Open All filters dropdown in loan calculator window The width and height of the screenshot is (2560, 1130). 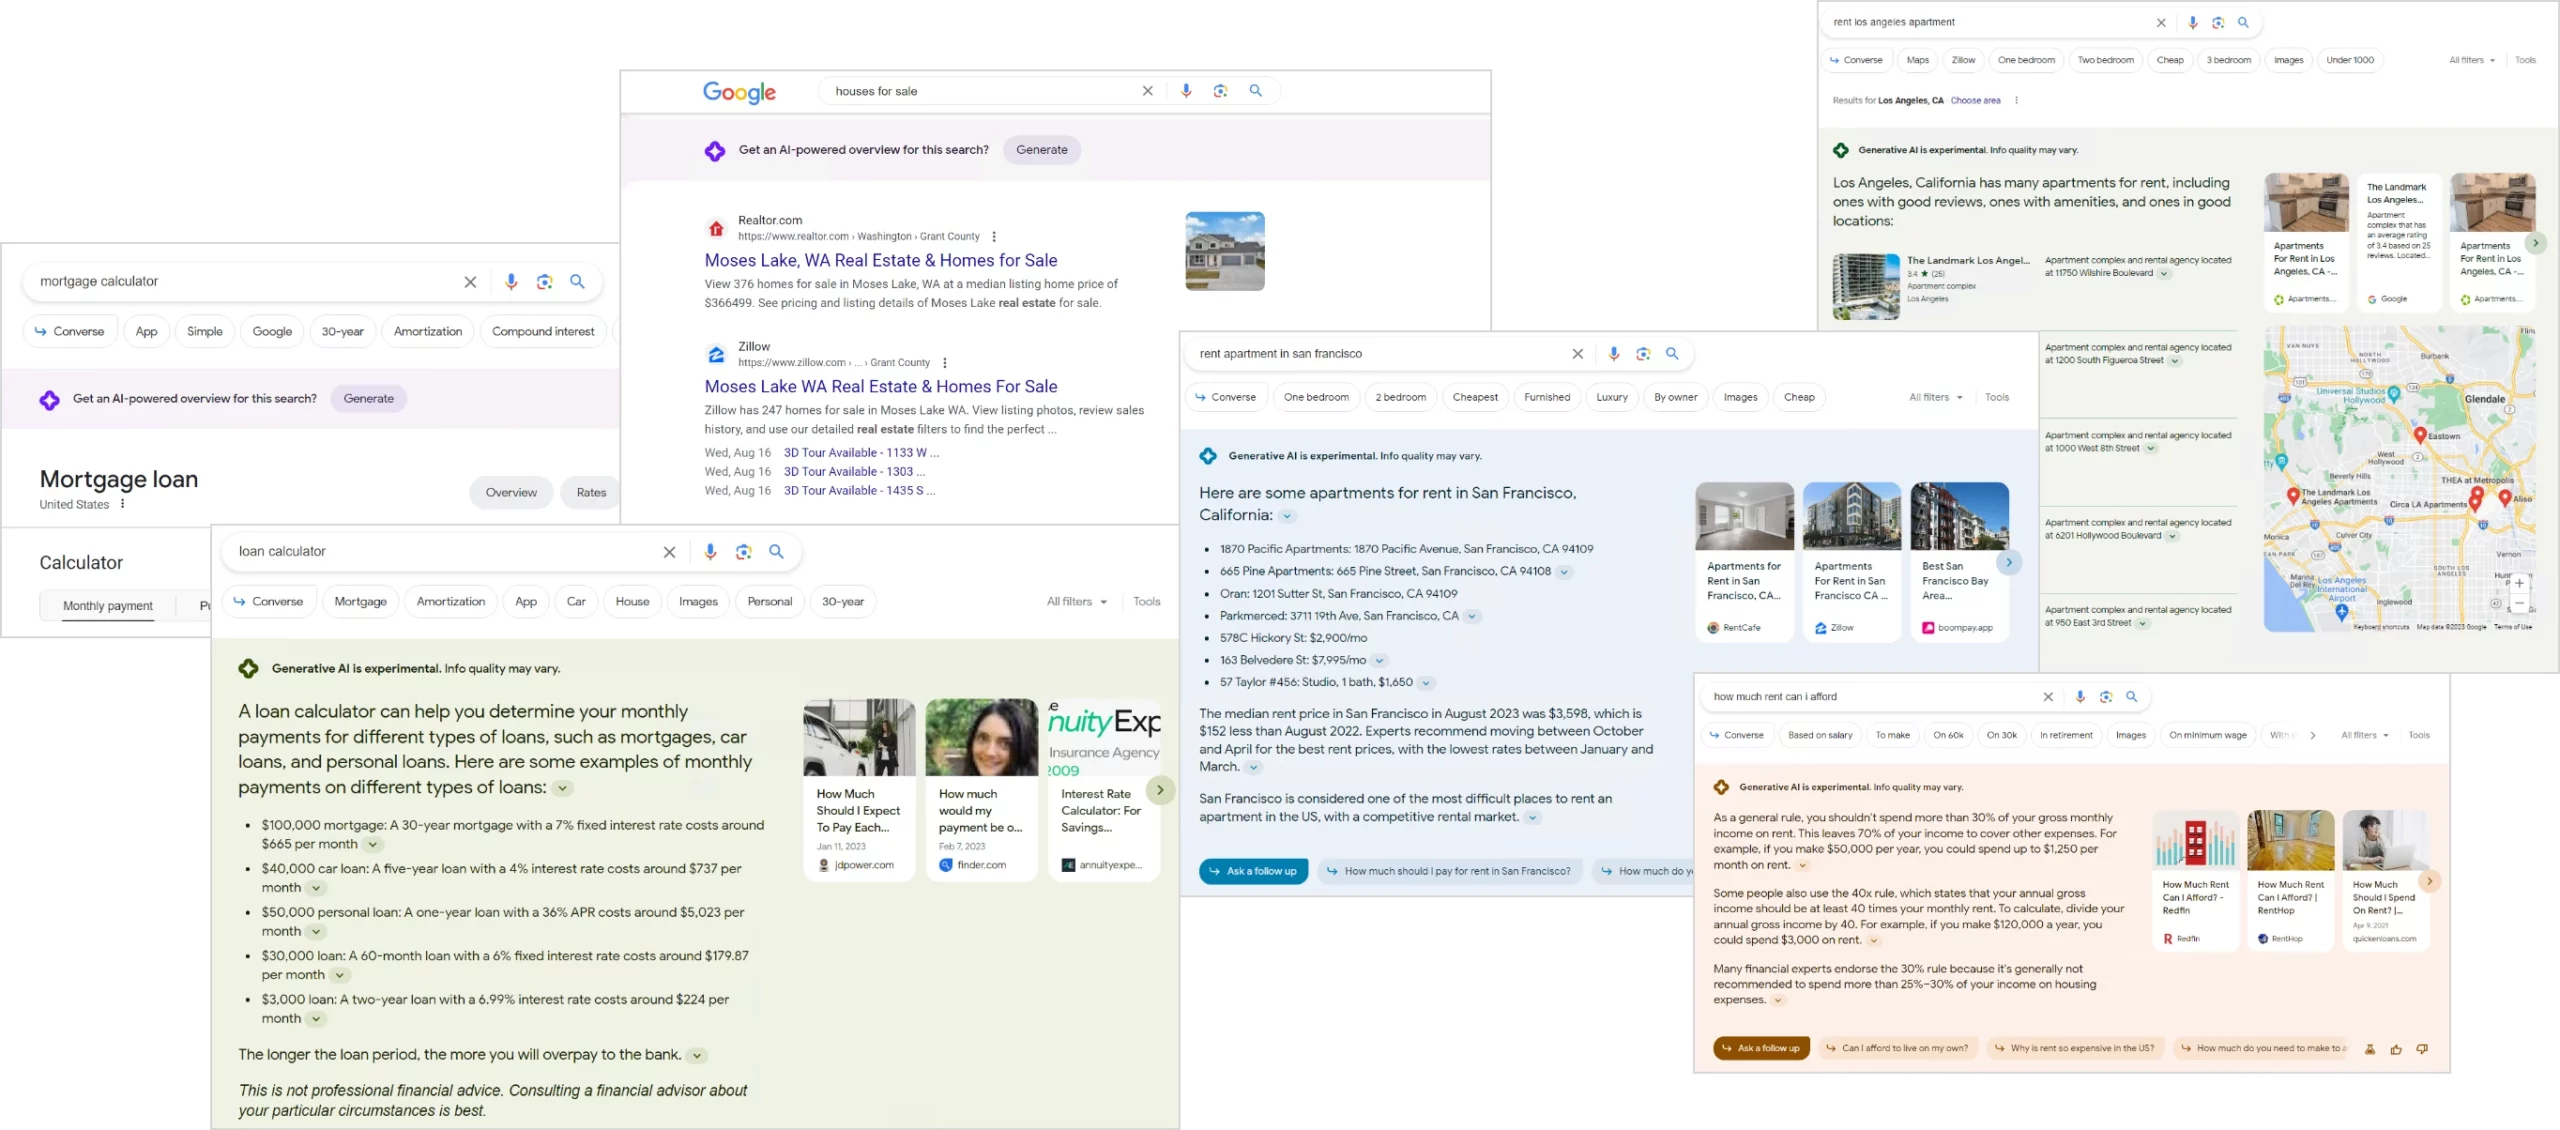point(1077,602)
